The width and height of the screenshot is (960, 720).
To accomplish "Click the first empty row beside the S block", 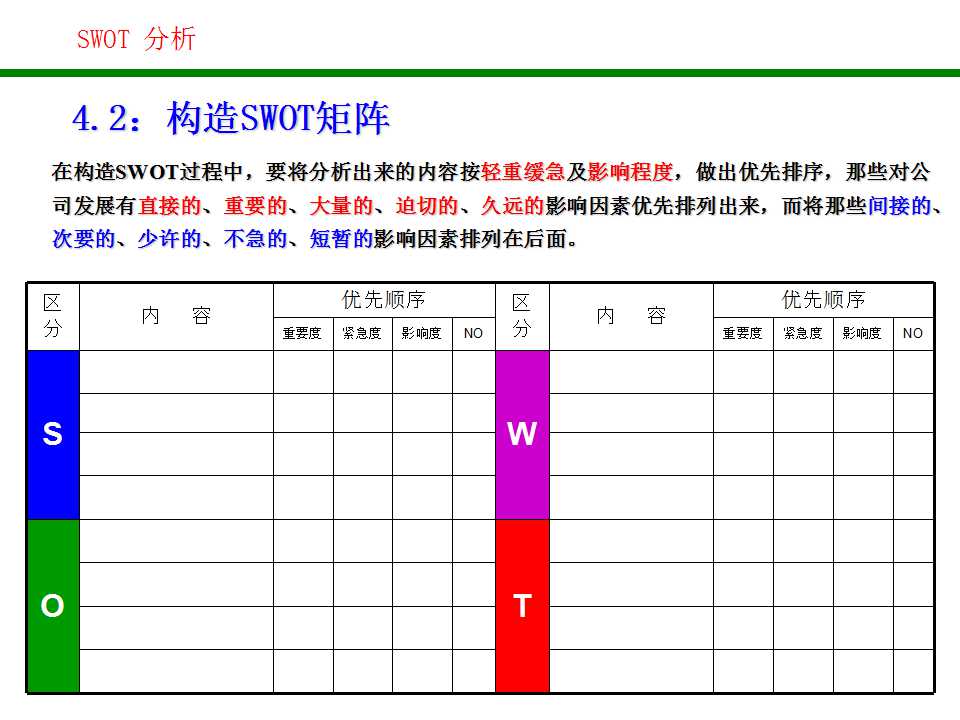I will point(175,372).
